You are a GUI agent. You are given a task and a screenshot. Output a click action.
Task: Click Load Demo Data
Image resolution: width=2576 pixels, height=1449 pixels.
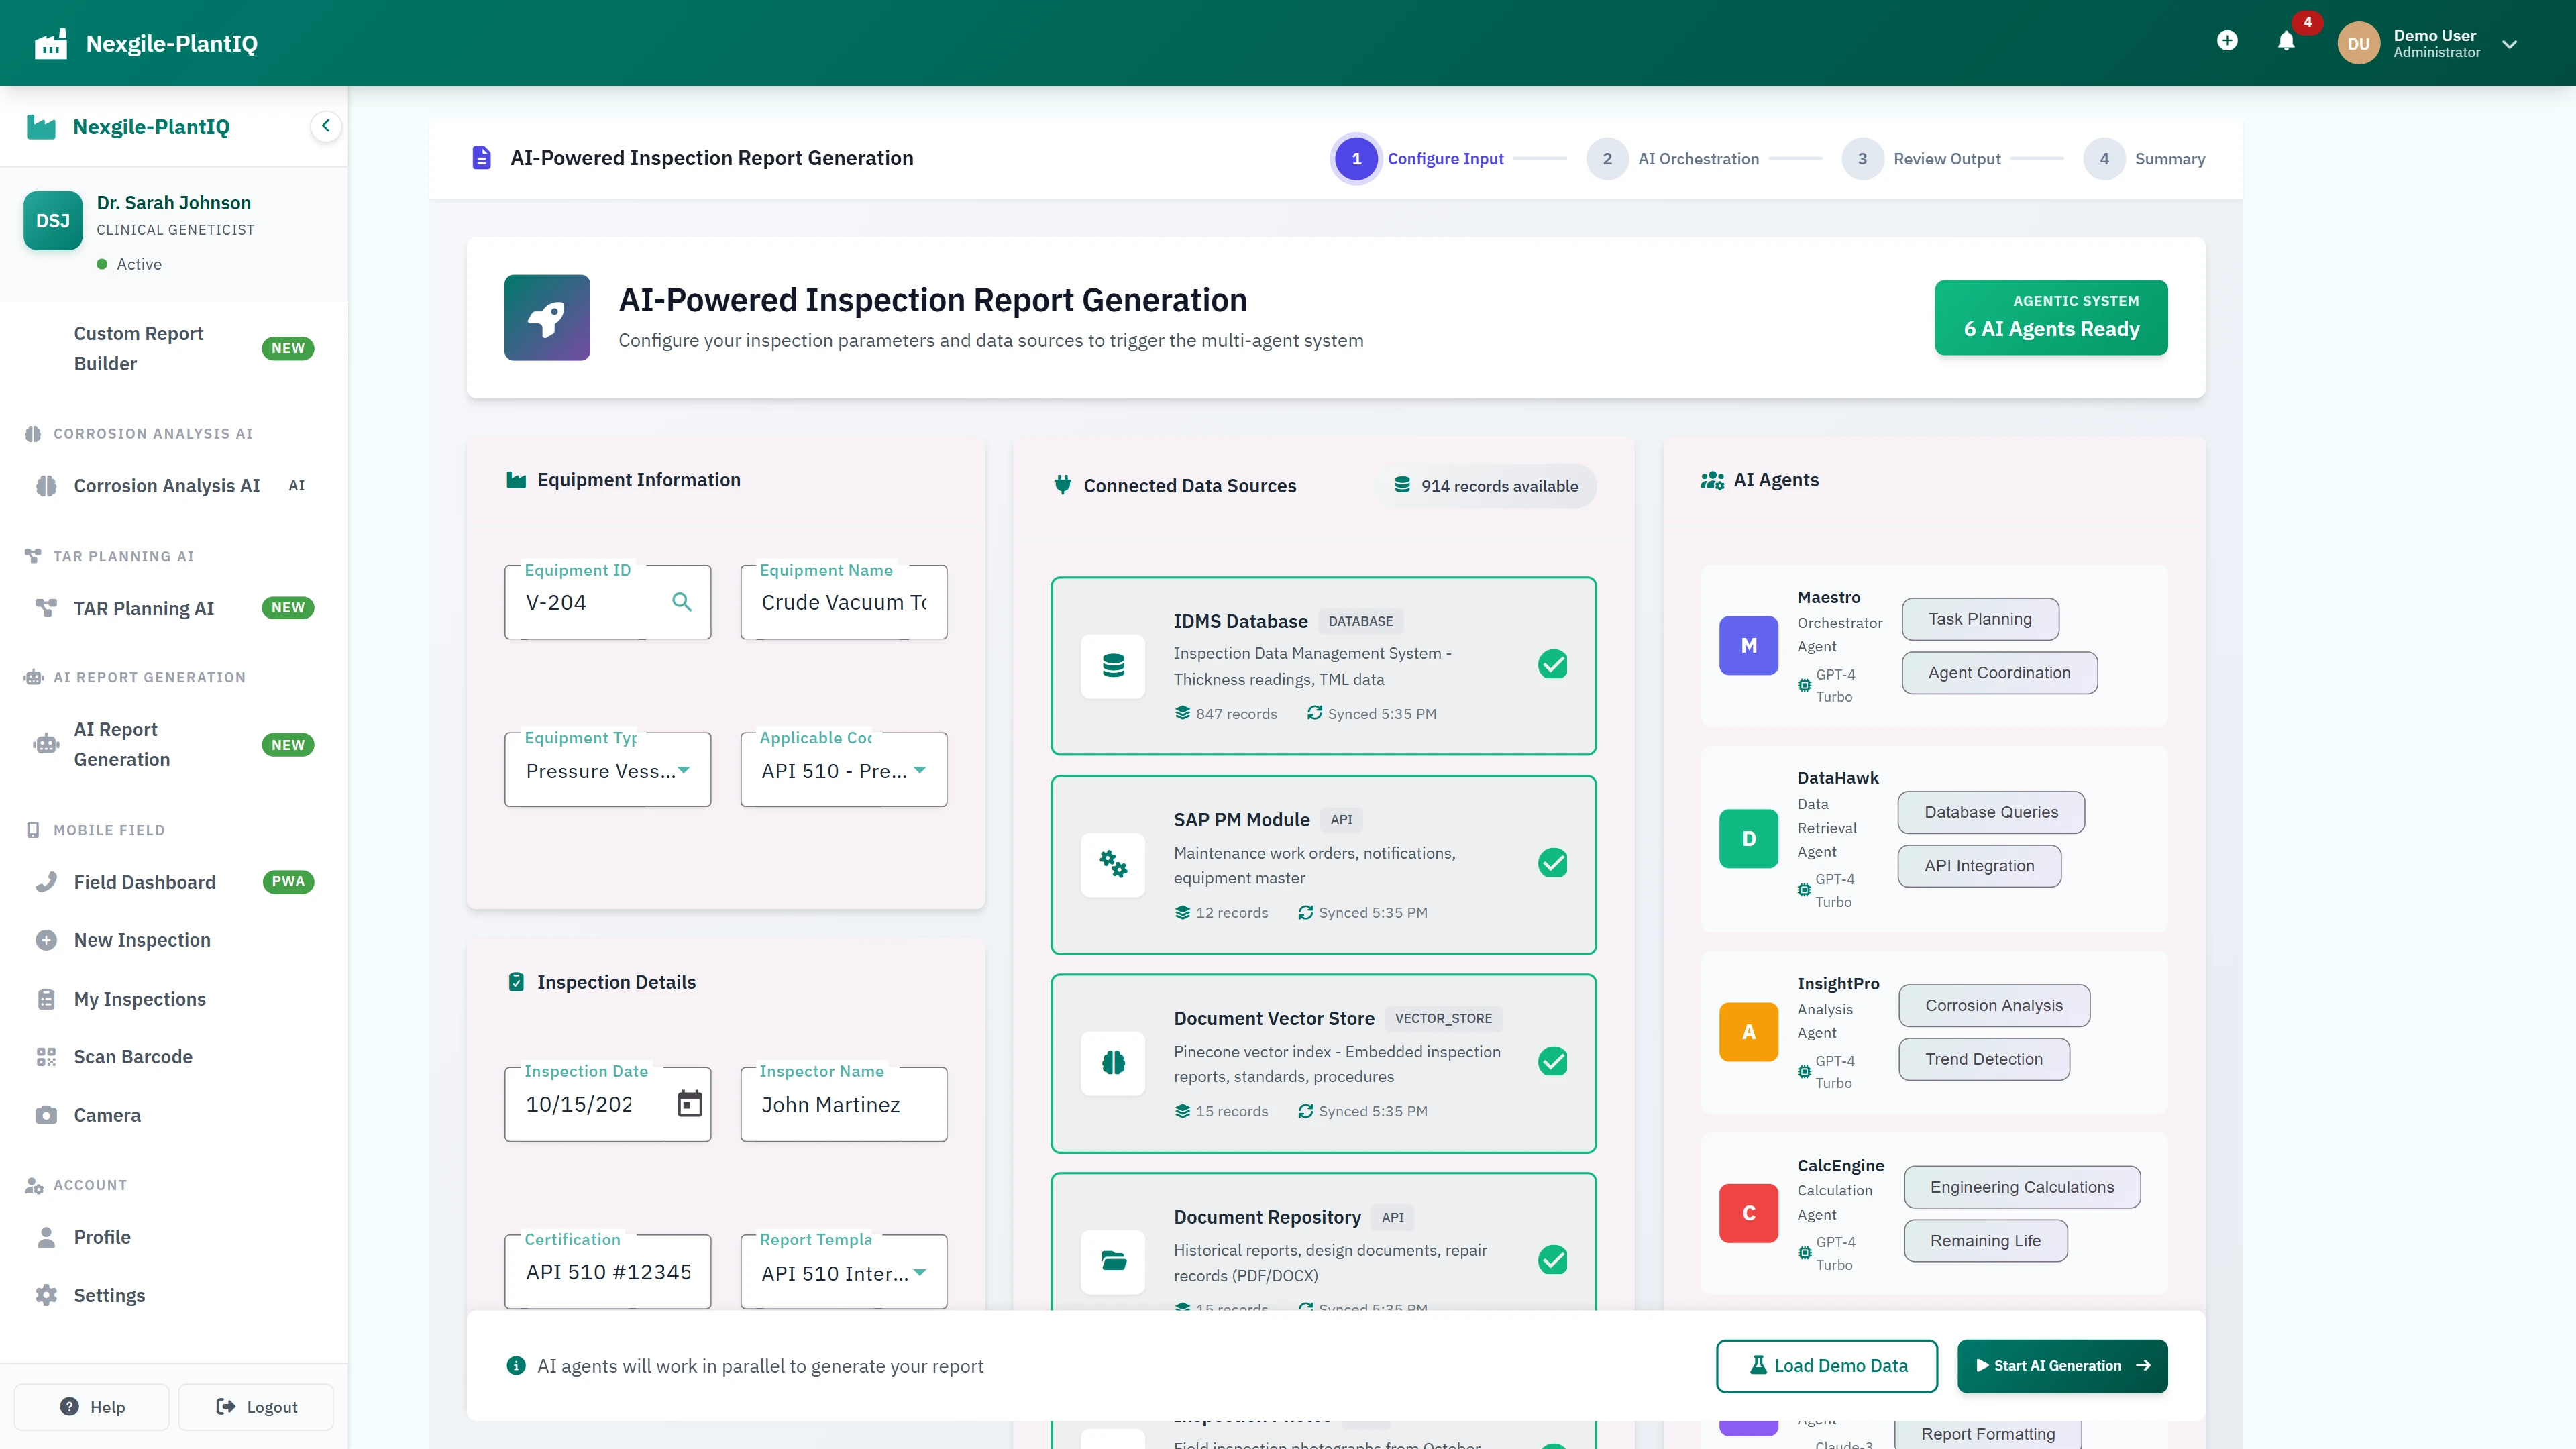tap(1827, 1365)
